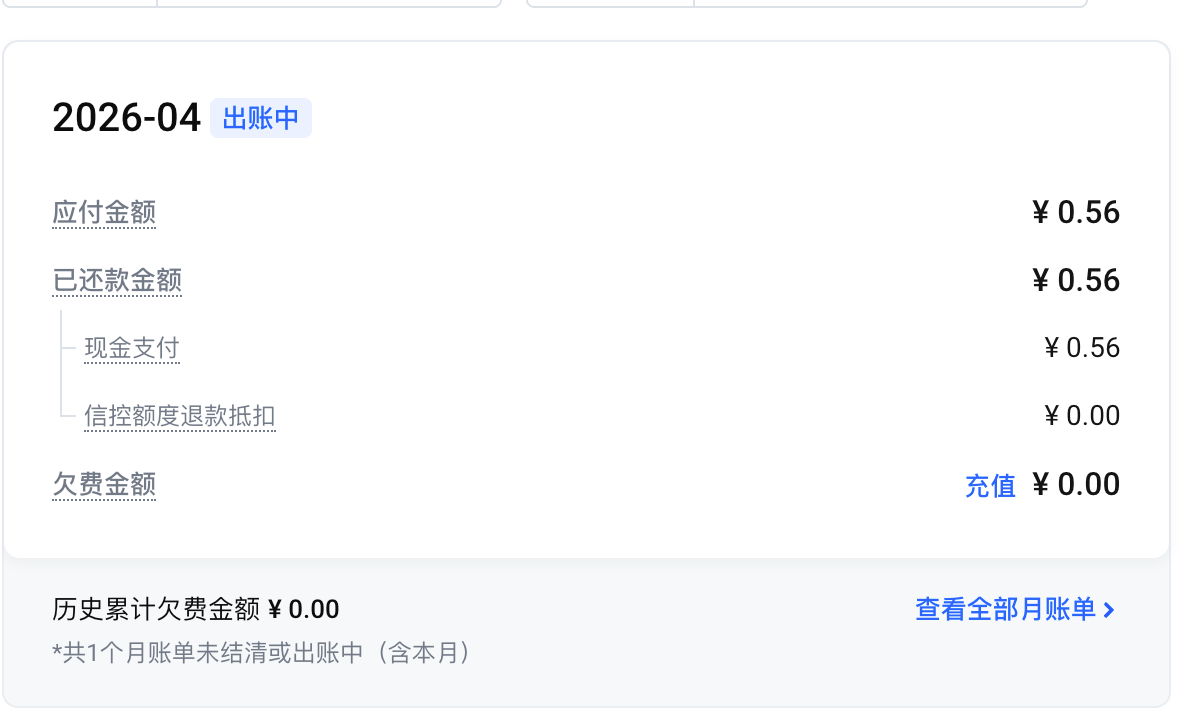Select the 2026-04 billing month heading
1184x722 pixels.
coord(126,117)
